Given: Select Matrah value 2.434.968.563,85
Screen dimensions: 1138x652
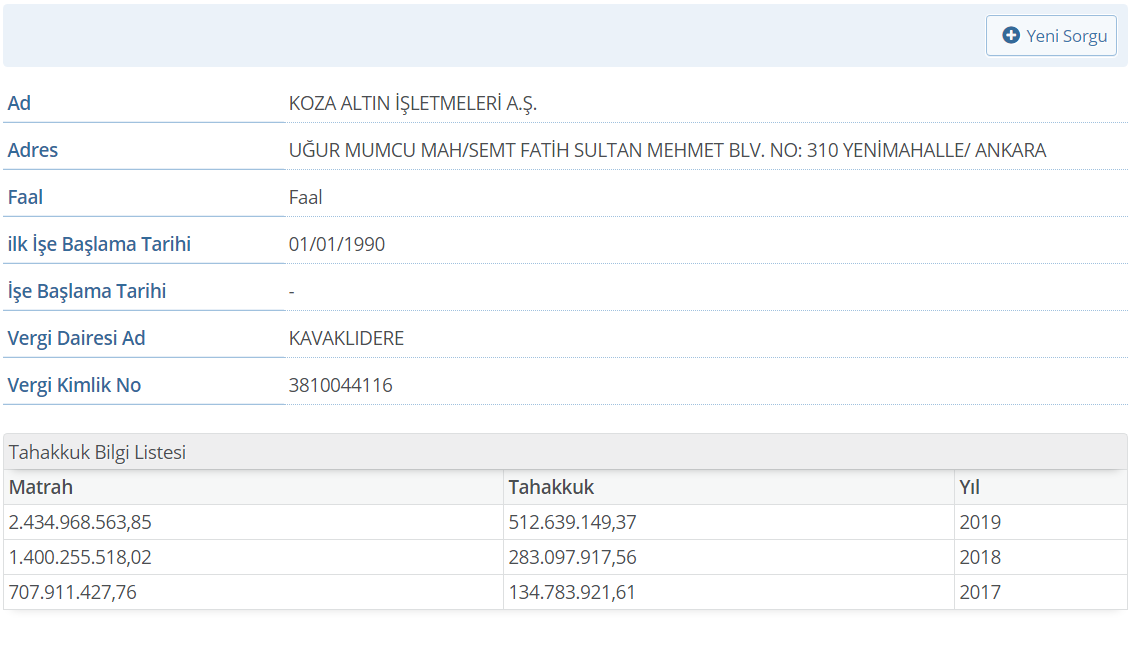Looking at the screenshot, I should point(80,522).
